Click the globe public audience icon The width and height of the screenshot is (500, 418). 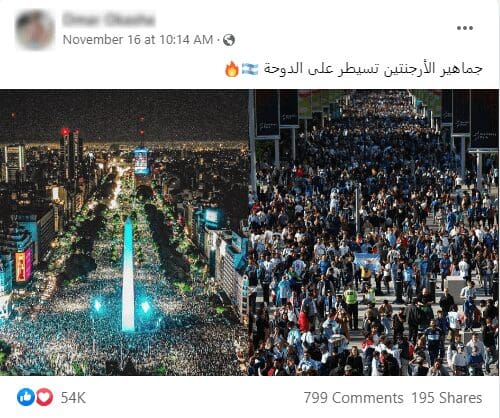[229, 40]
